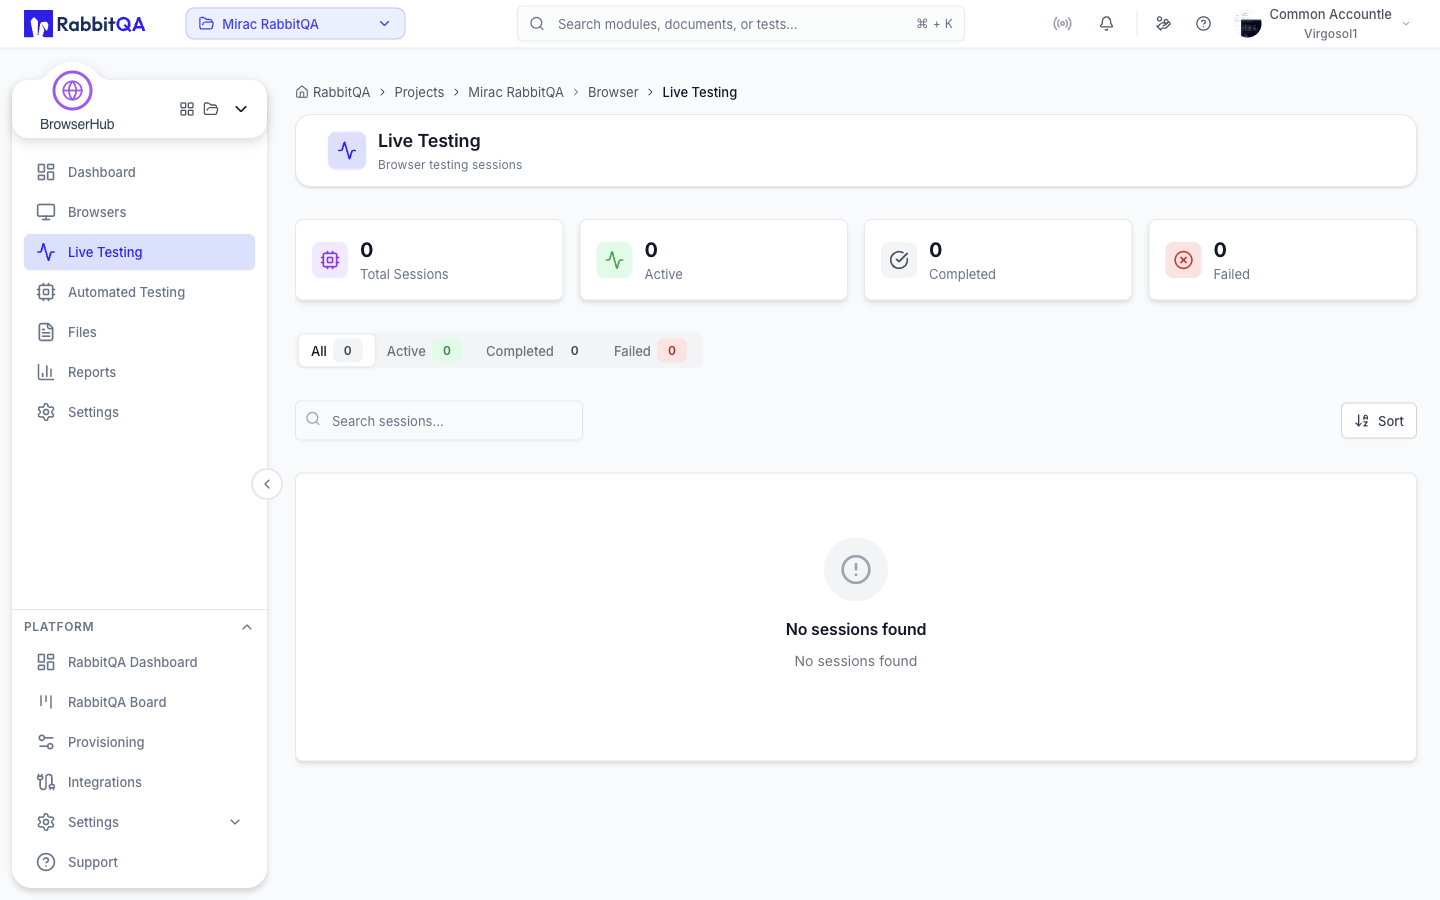Image resolution: width=1440 pixels, height=900 pixels.
Task: Go to Projects in the breadcrumb
Action: 419,92
